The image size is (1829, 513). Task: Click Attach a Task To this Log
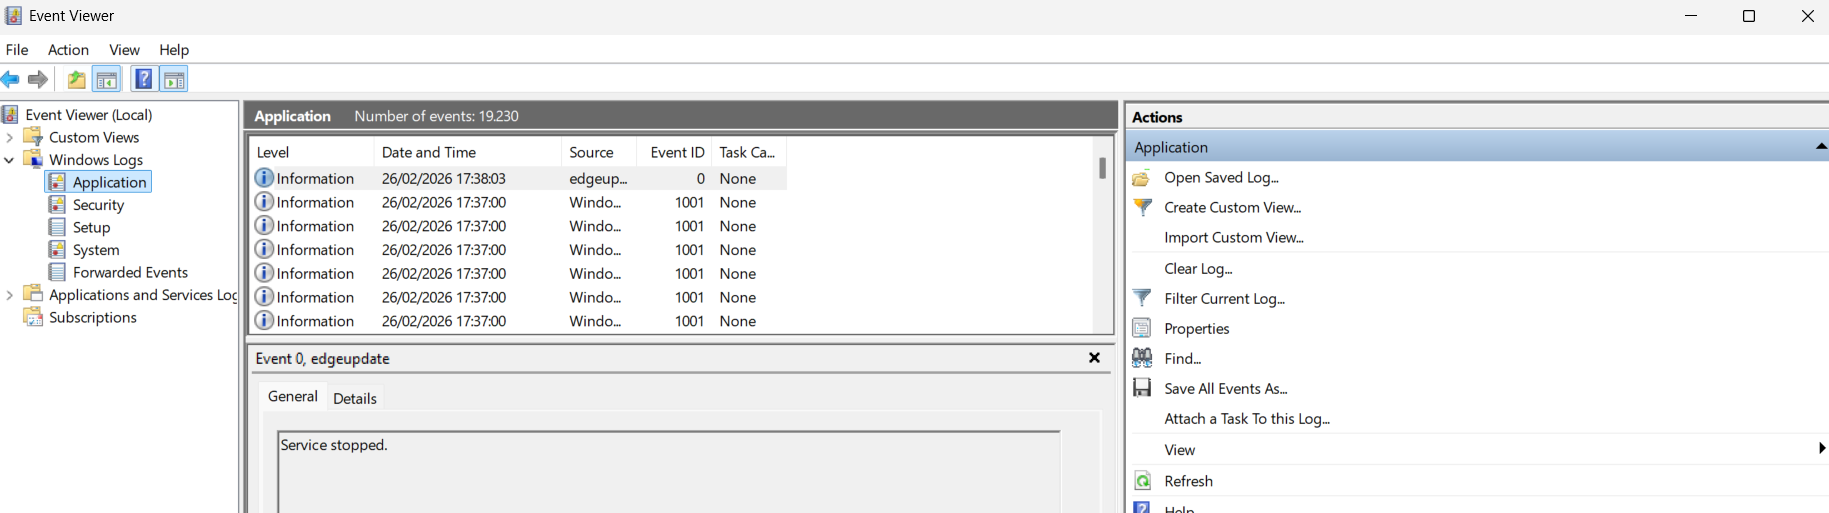1246,419
